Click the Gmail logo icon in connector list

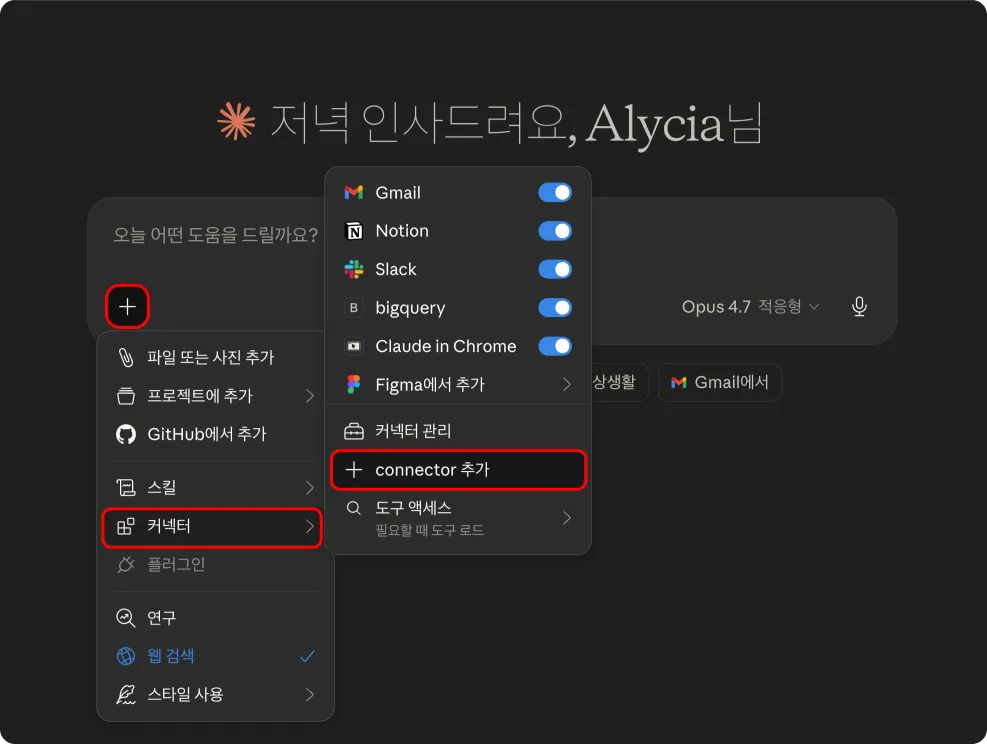pyautogui.click(x=354, y=192)
